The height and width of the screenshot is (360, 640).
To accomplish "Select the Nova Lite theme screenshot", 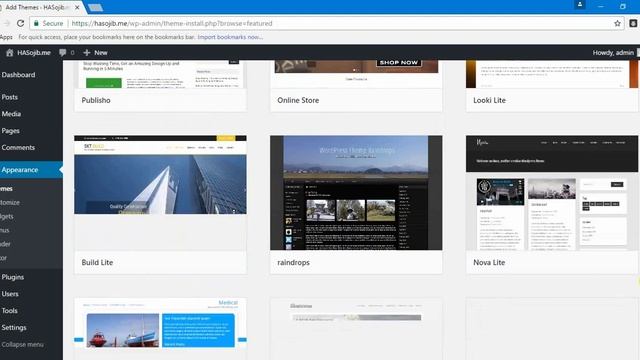I will [552, 193].
